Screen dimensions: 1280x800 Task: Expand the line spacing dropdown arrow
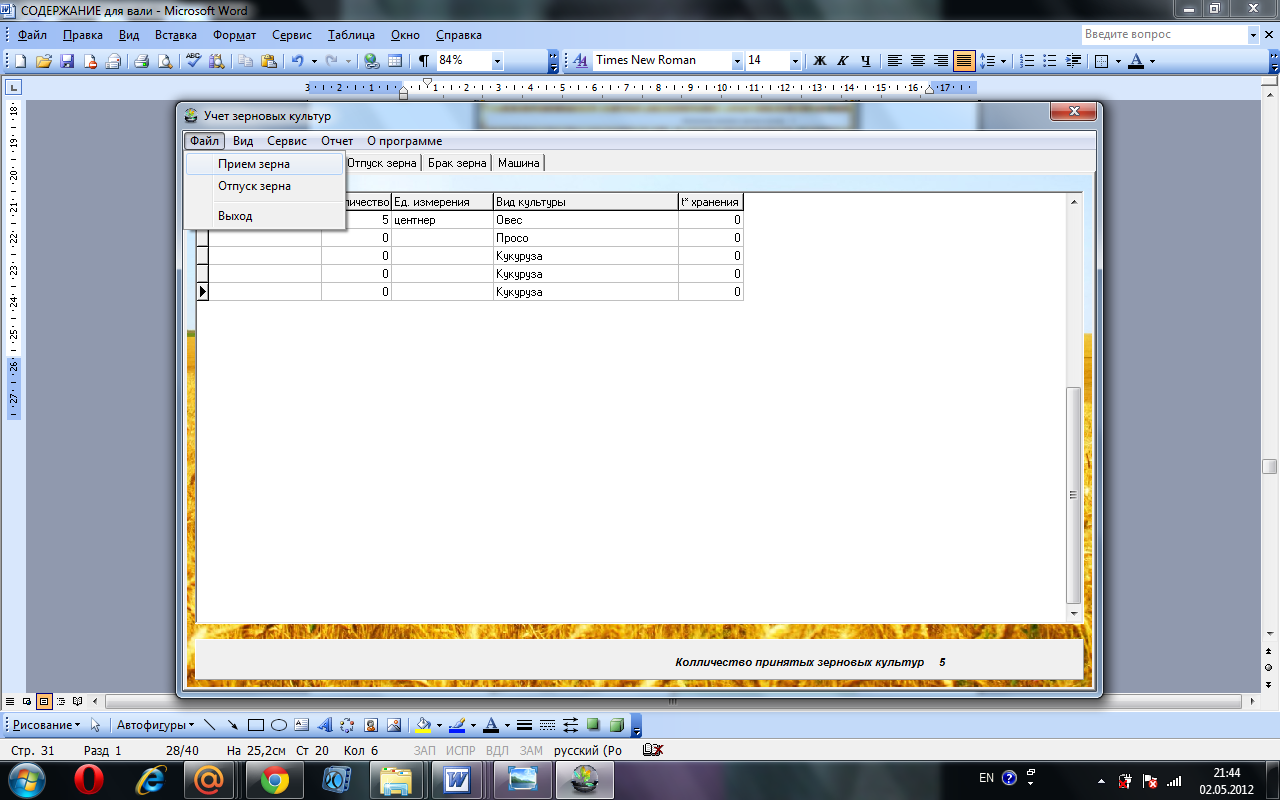[x=1003, y=61]
